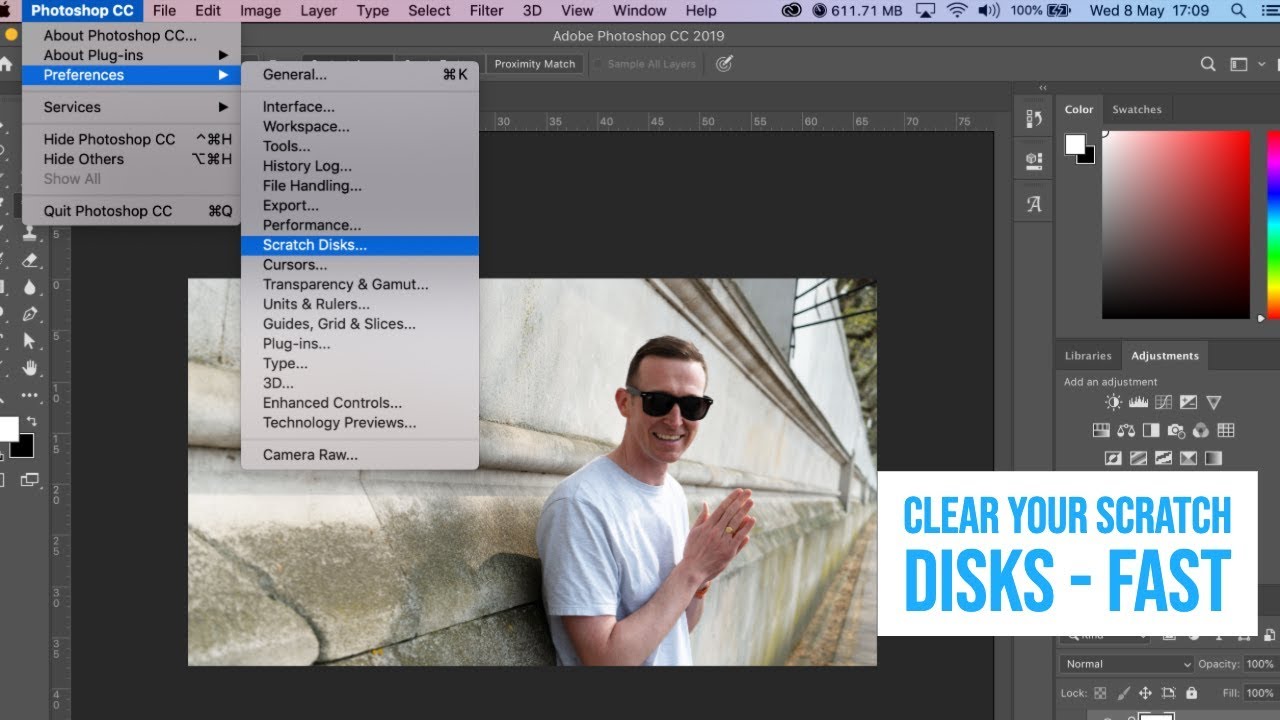Add a Threshold adjustment
Screen dimensions: 1280x720
click(1163, 458)
